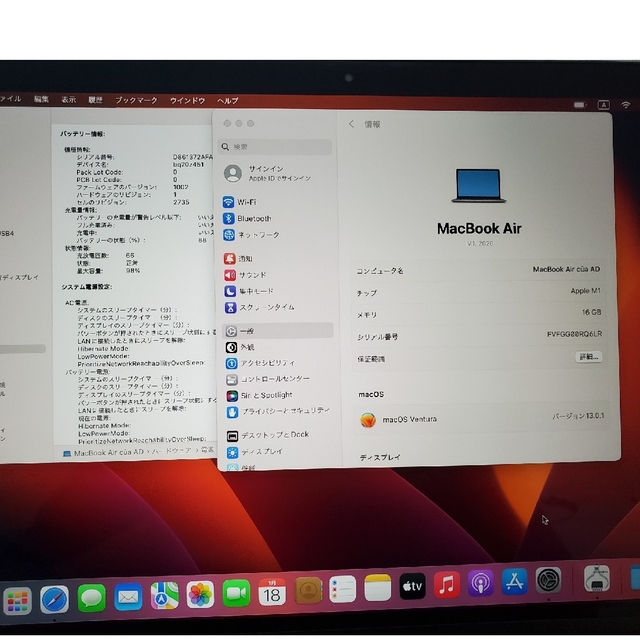Open the ウインドウ (Window) menu

[x=187, y=101]
